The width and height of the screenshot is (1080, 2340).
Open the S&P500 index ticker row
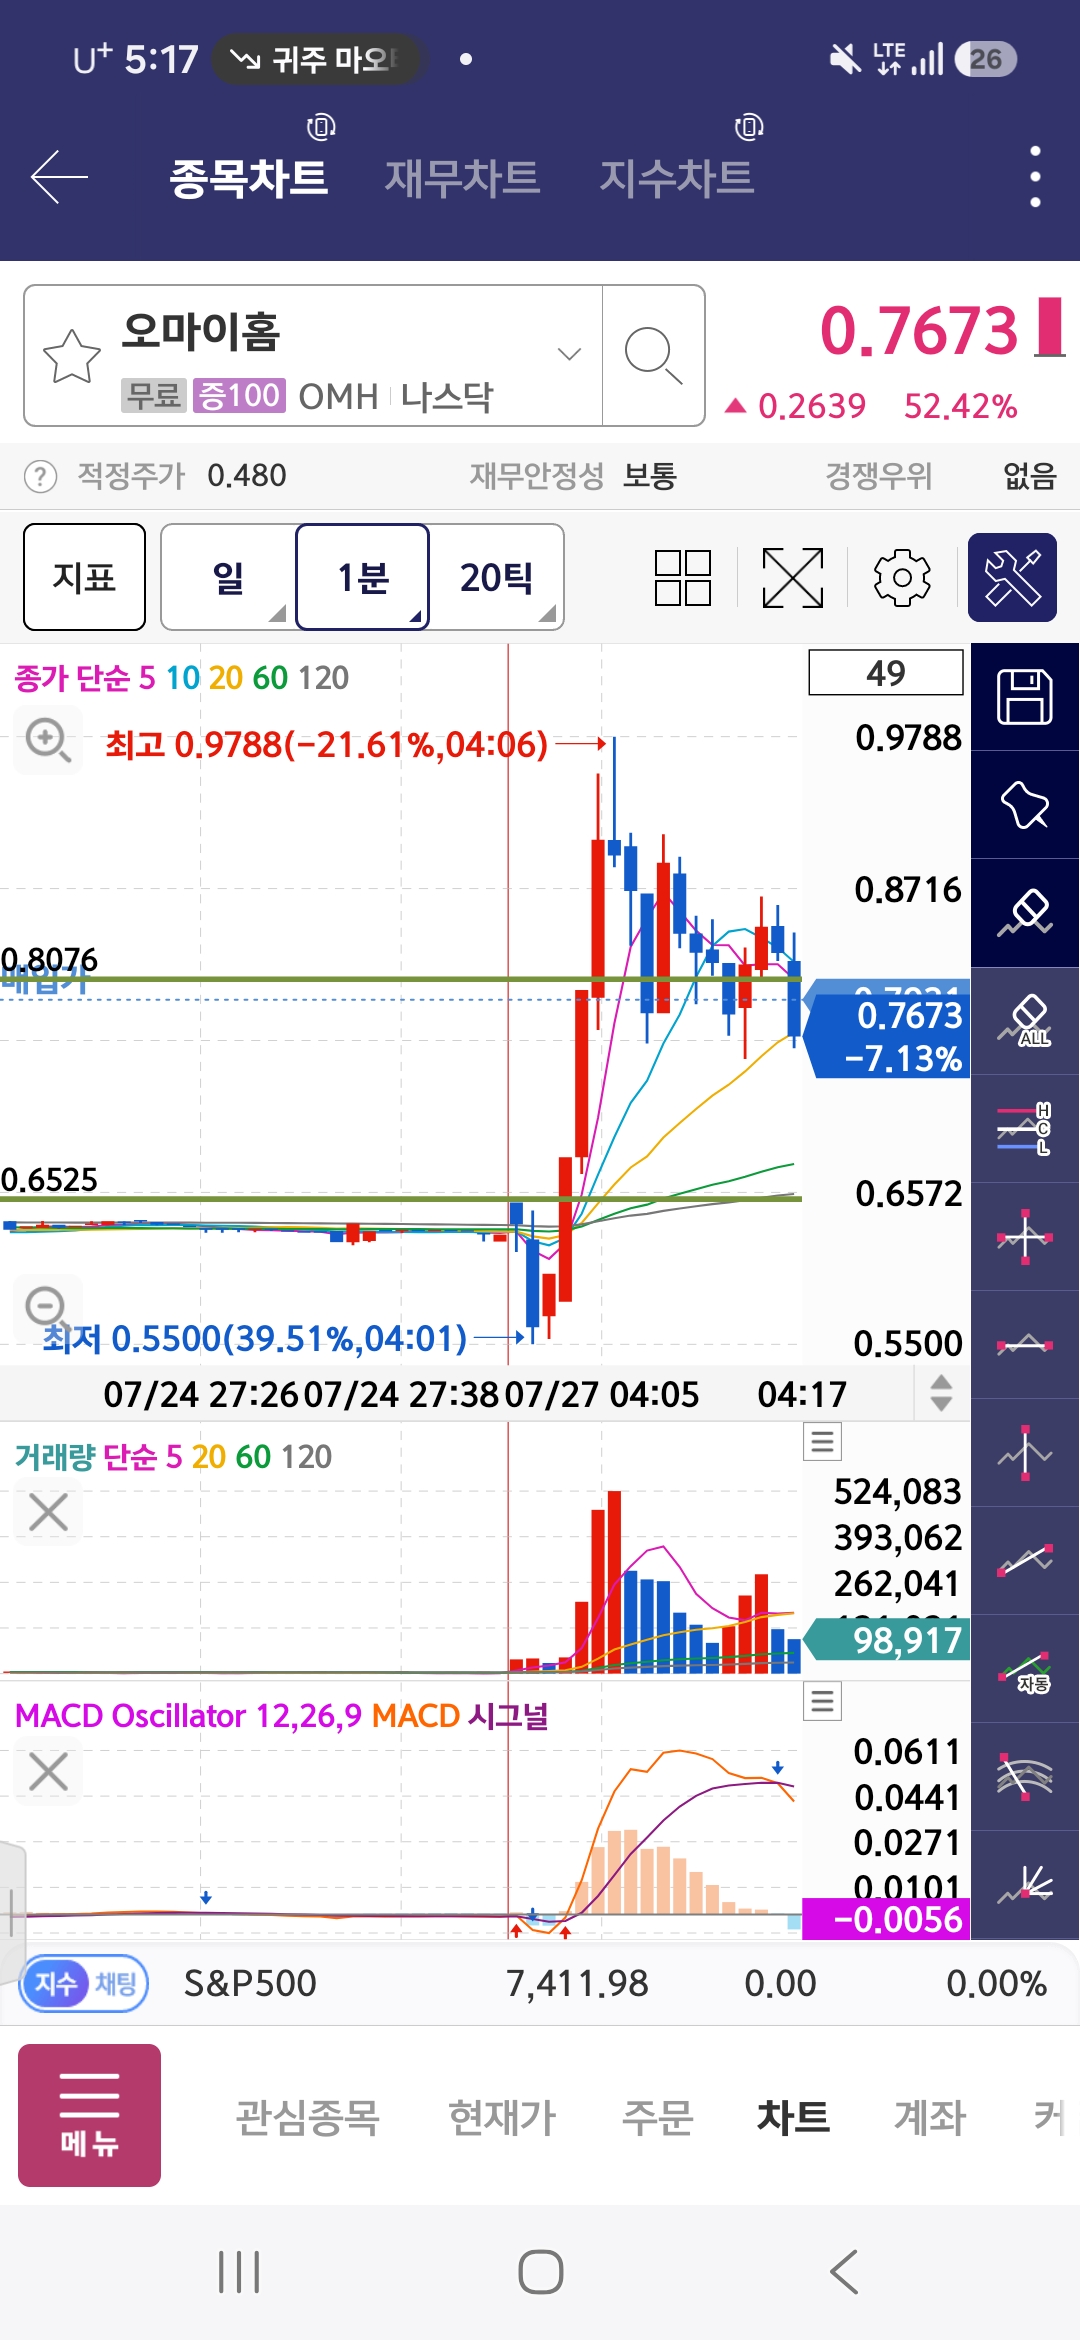pyautogui.click(x=540, y=1983)
